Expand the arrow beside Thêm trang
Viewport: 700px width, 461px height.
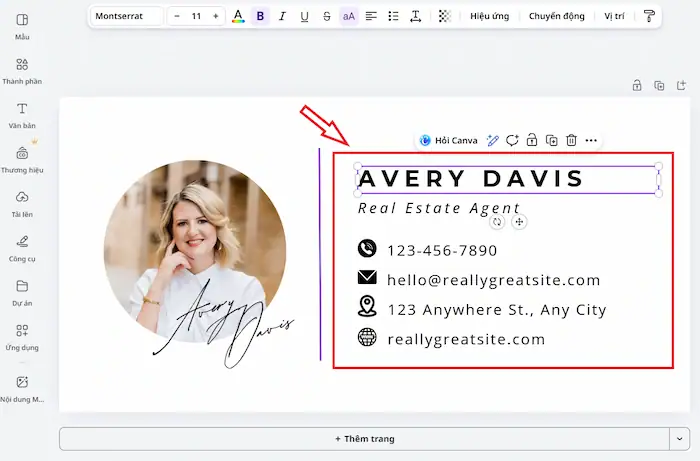[680, 439]
